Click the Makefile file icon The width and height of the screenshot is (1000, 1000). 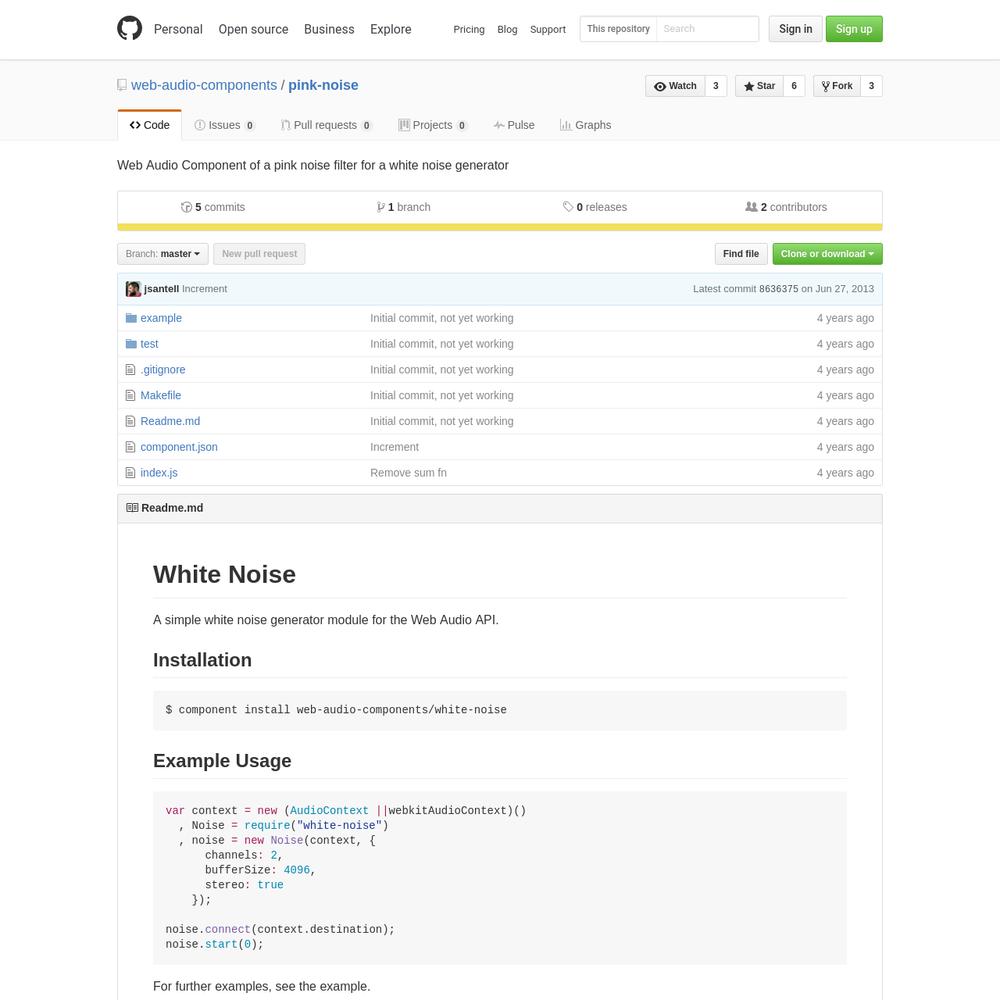pyautogui.click(x=130, y=395)
